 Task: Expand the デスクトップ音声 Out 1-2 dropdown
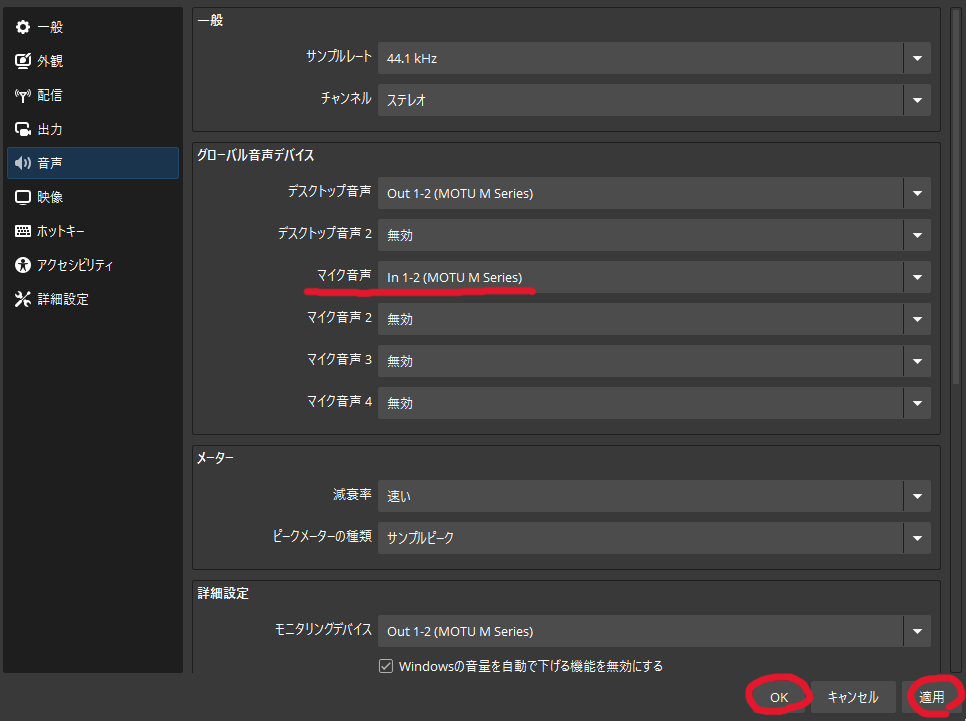point(654,193)
